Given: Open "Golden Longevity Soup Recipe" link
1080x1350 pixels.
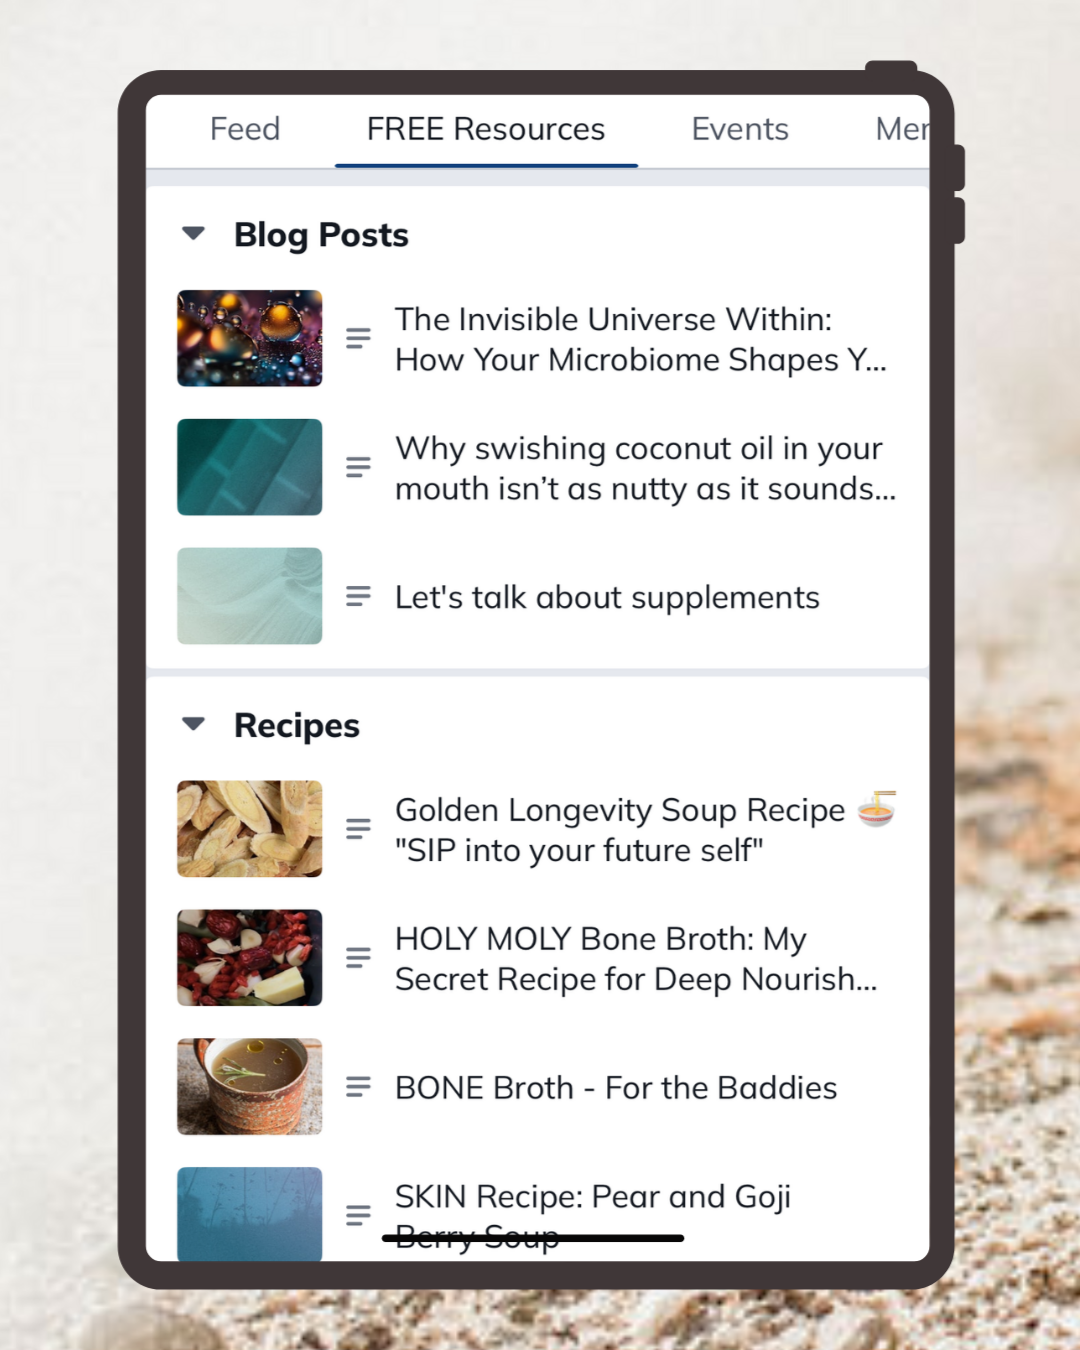Looking at the screenshot, I should pos(620,810).
